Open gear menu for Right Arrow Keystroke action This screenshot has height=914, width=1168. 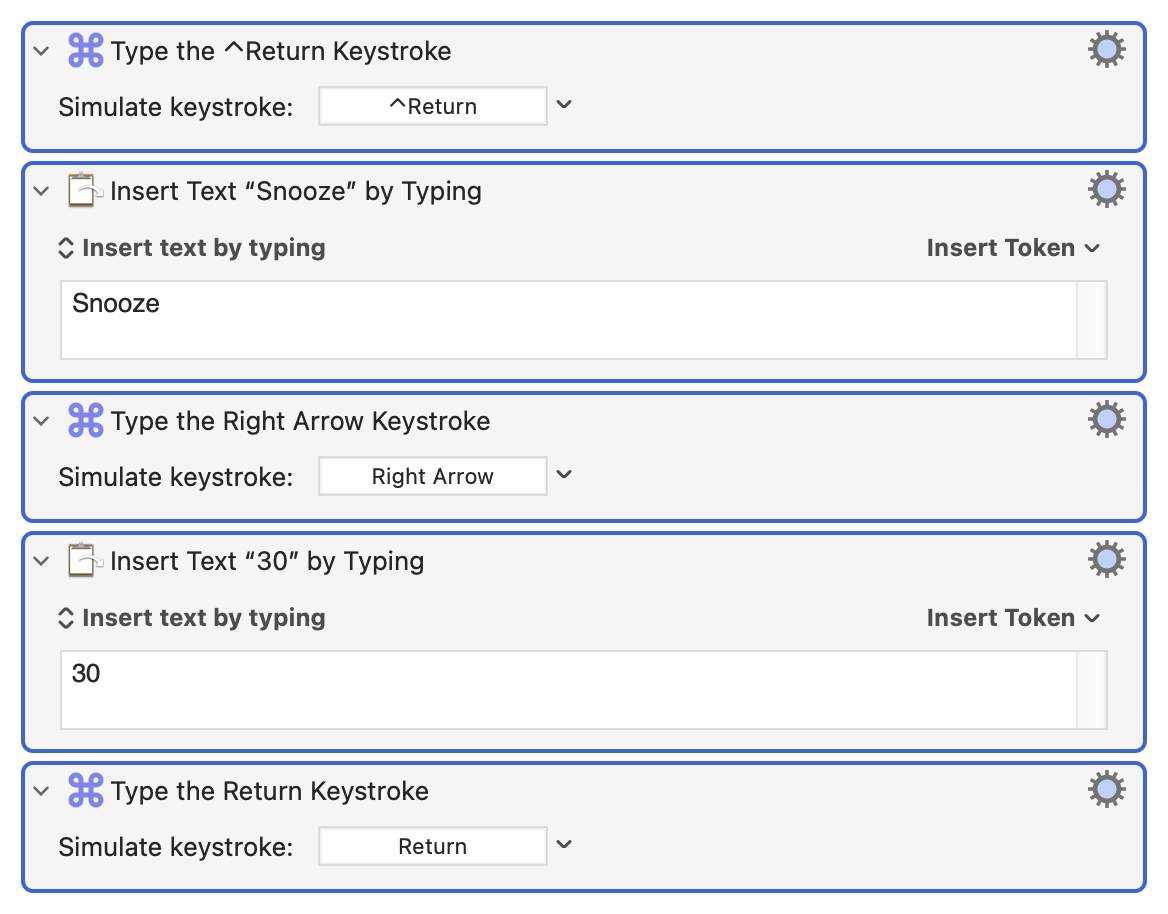click(1106, 420)
